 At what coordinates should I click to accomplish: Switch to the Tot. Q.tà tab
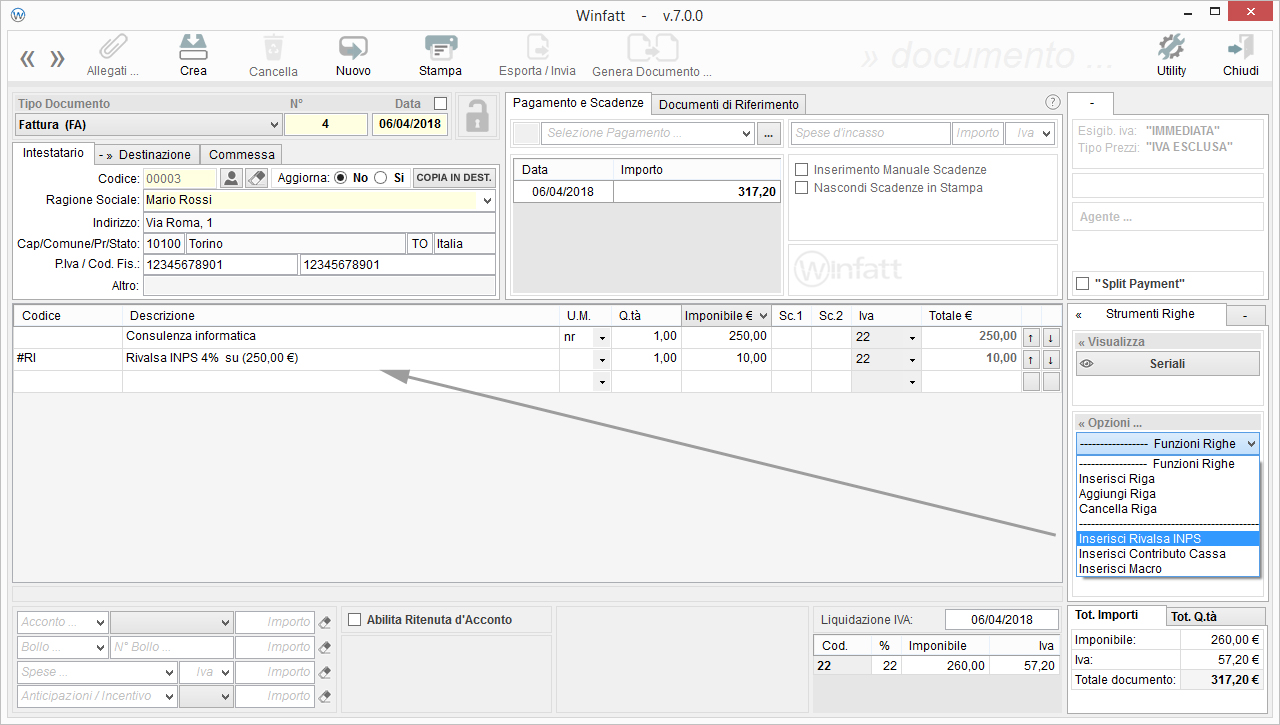[1216, 617]
